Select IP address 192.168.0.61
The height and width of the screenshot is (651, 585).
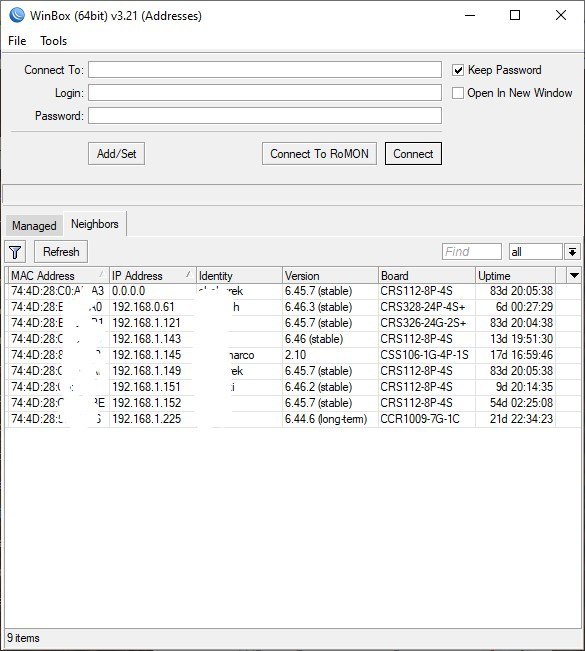143,307
